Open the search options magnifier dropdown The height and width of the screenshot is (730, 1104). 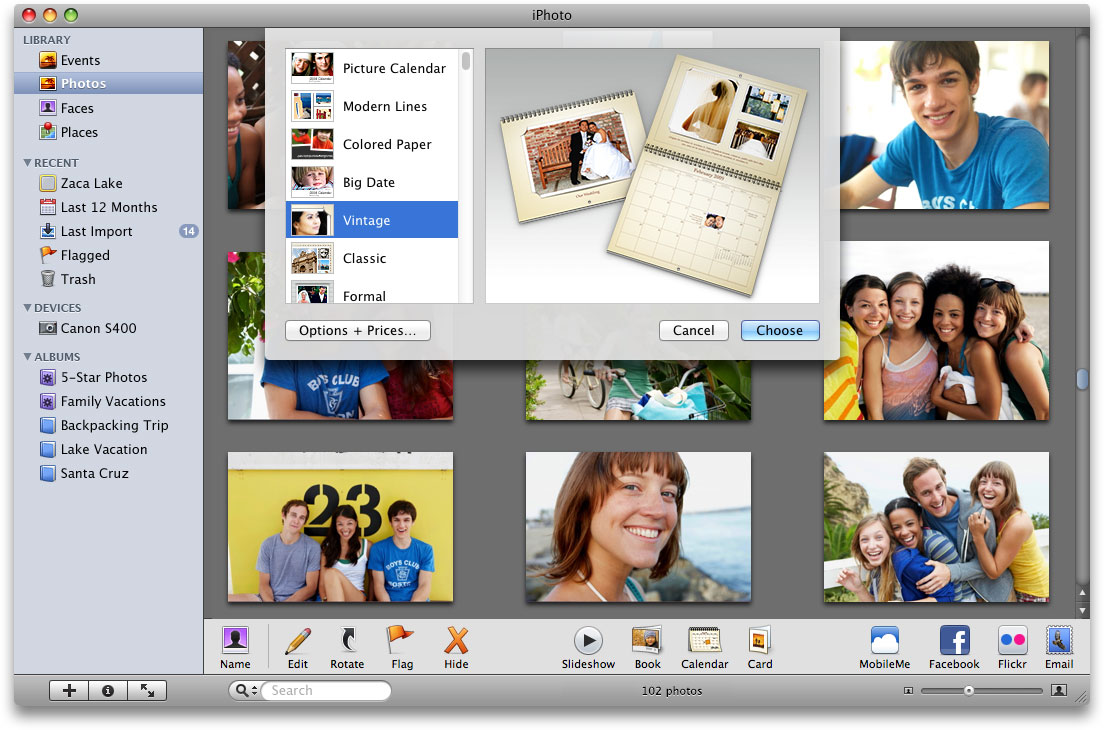click(245, 691)
